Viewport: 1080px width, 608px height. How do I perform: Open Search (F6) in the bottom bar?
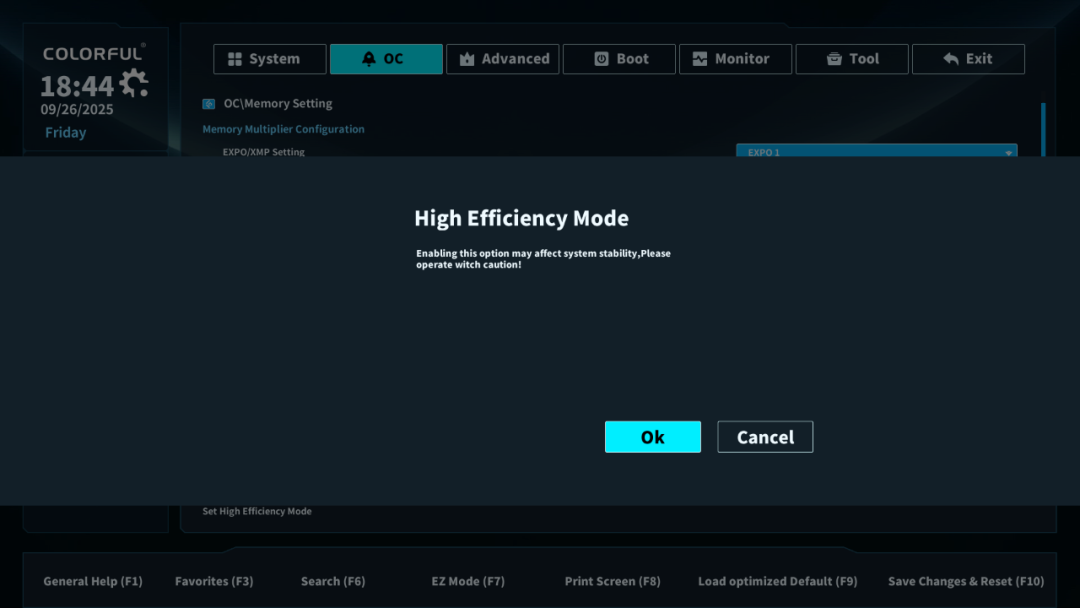333,581
